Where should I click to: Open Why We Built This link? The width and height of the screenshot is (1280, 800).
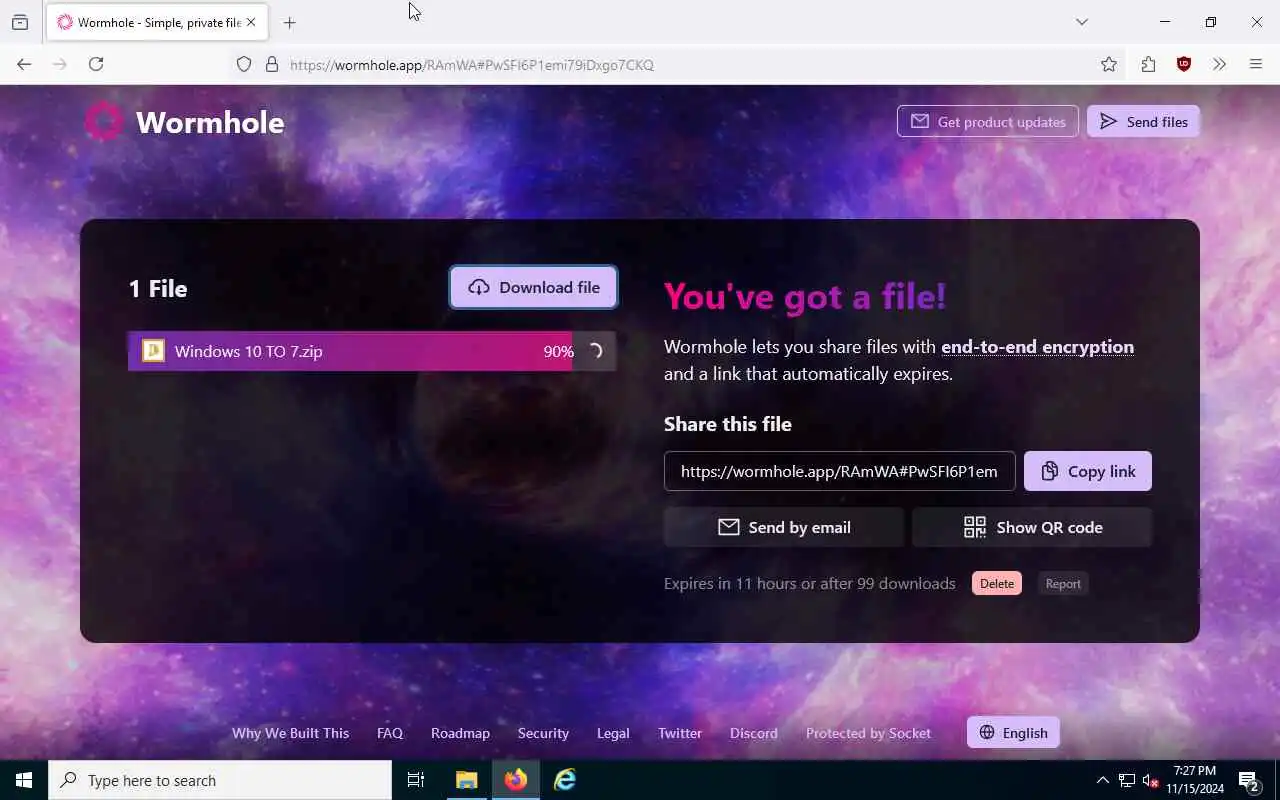coord(290,733)
